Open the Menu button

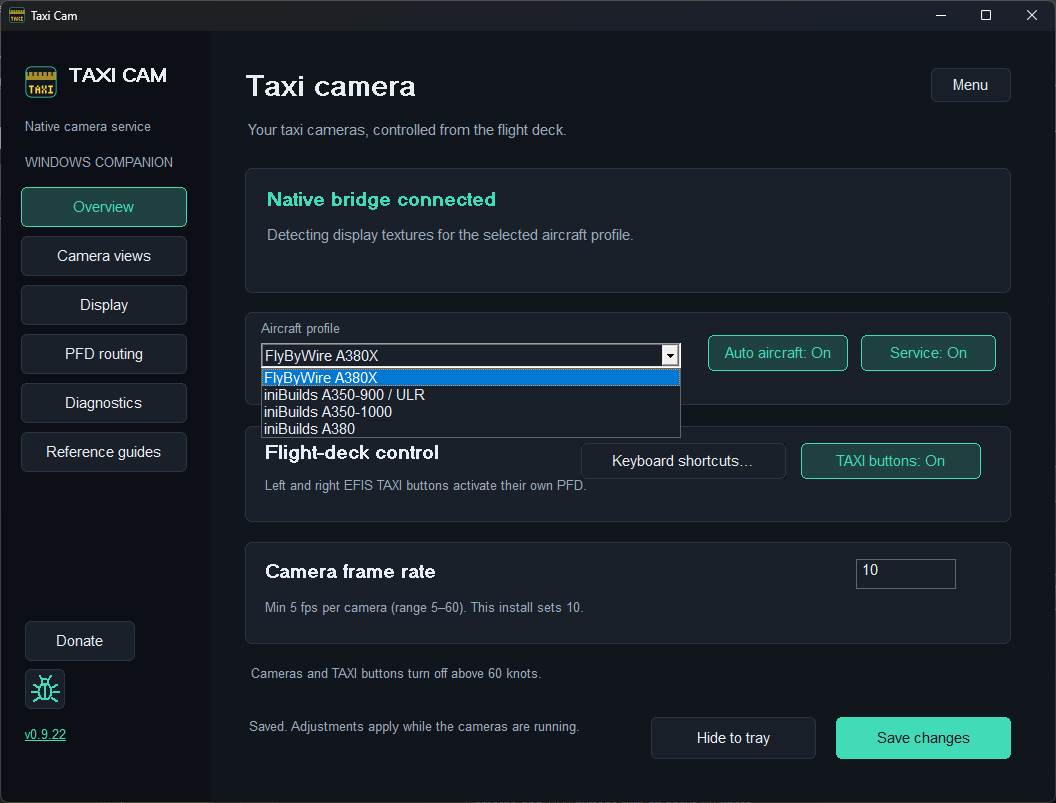click(x=970, y=85)
